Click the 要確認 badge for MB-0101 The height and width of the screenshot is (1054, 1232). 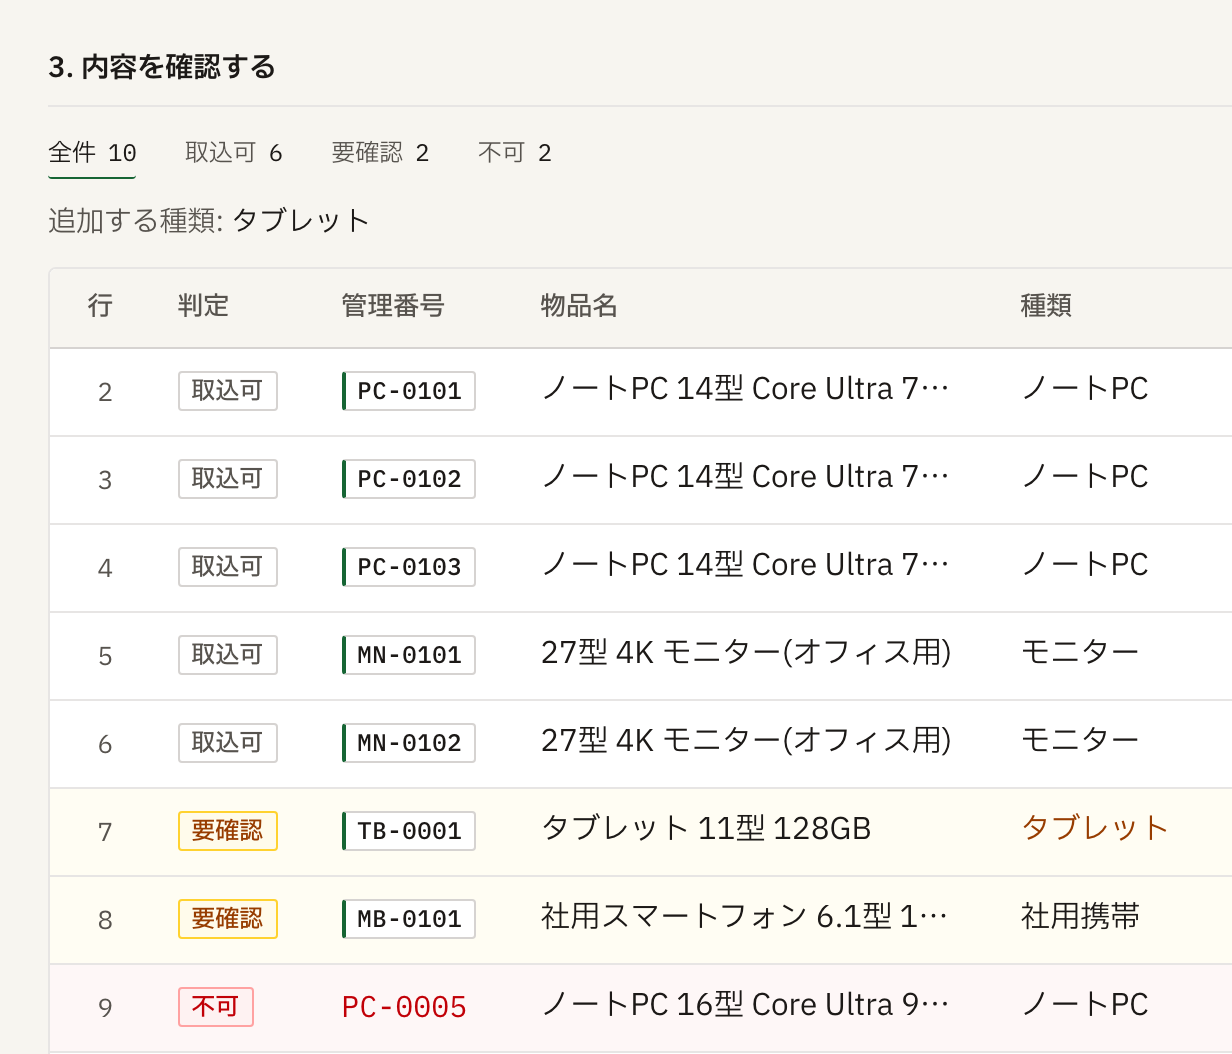click(x=228, y=919)
